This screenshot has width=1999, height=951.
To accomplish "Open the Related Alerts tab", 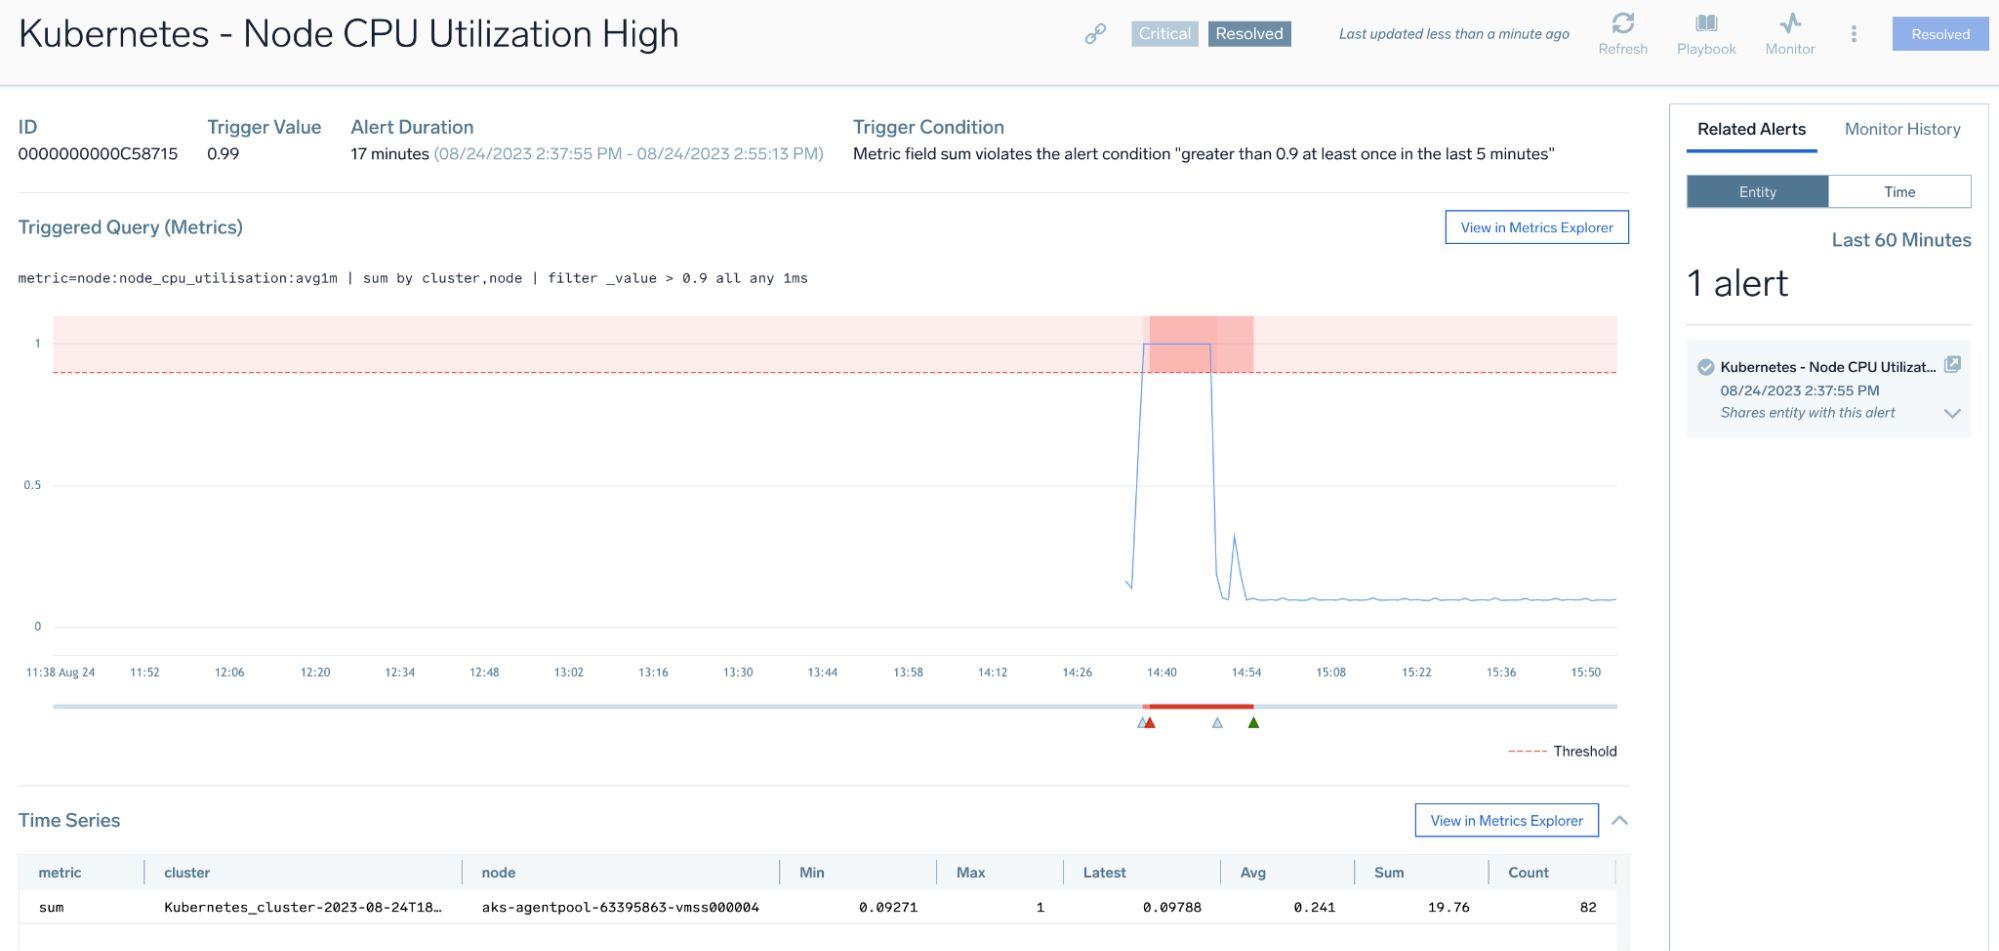I will click(1751, 129).
